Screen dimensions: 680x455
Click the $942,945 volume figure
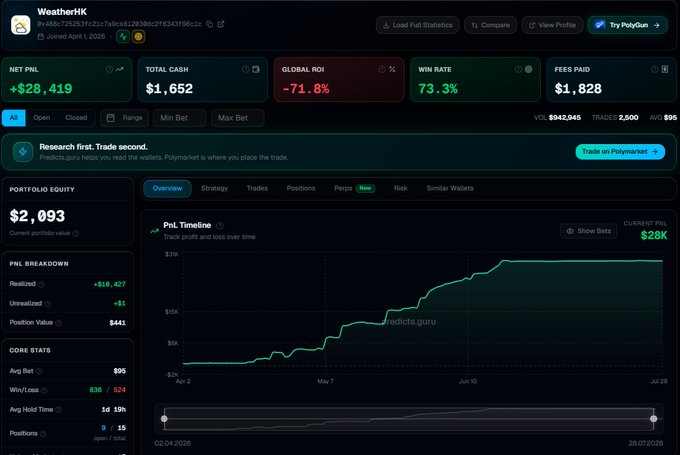565,118
